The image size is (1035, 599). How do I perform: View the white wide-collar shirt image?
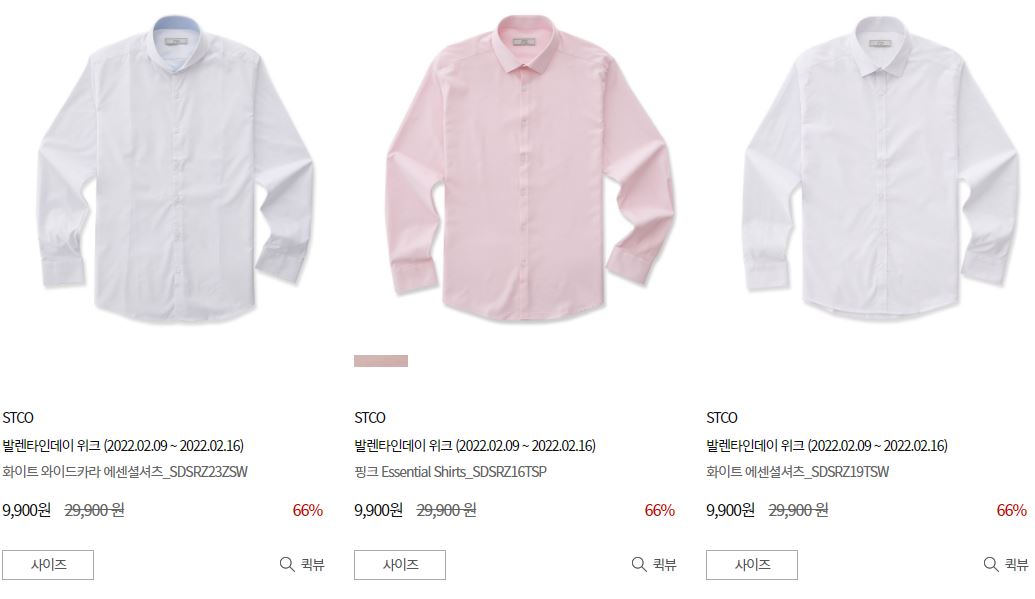coord(175,168)
